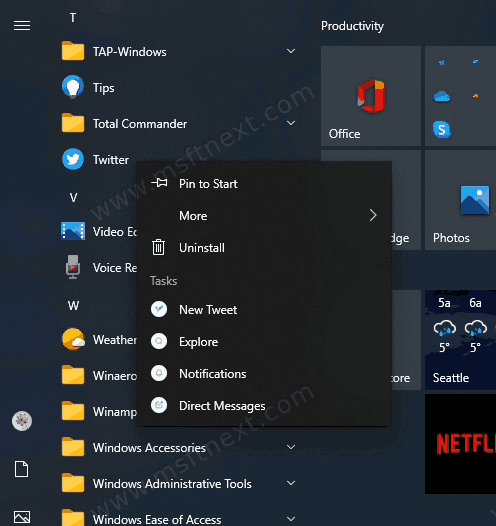This screenshot has width=496, height=526.
Task: Click the Windows Administrative Tools label
Action: pyautogui.click(x=172, y=484)
